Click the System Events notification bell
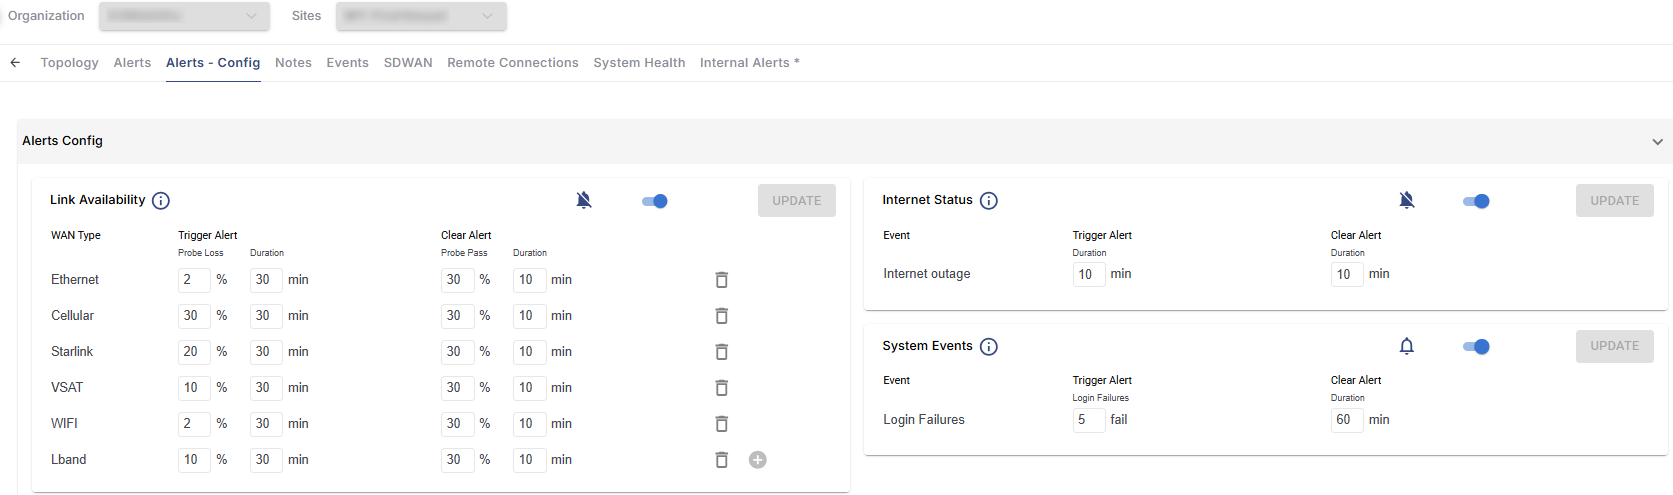 click(1406, 346)
